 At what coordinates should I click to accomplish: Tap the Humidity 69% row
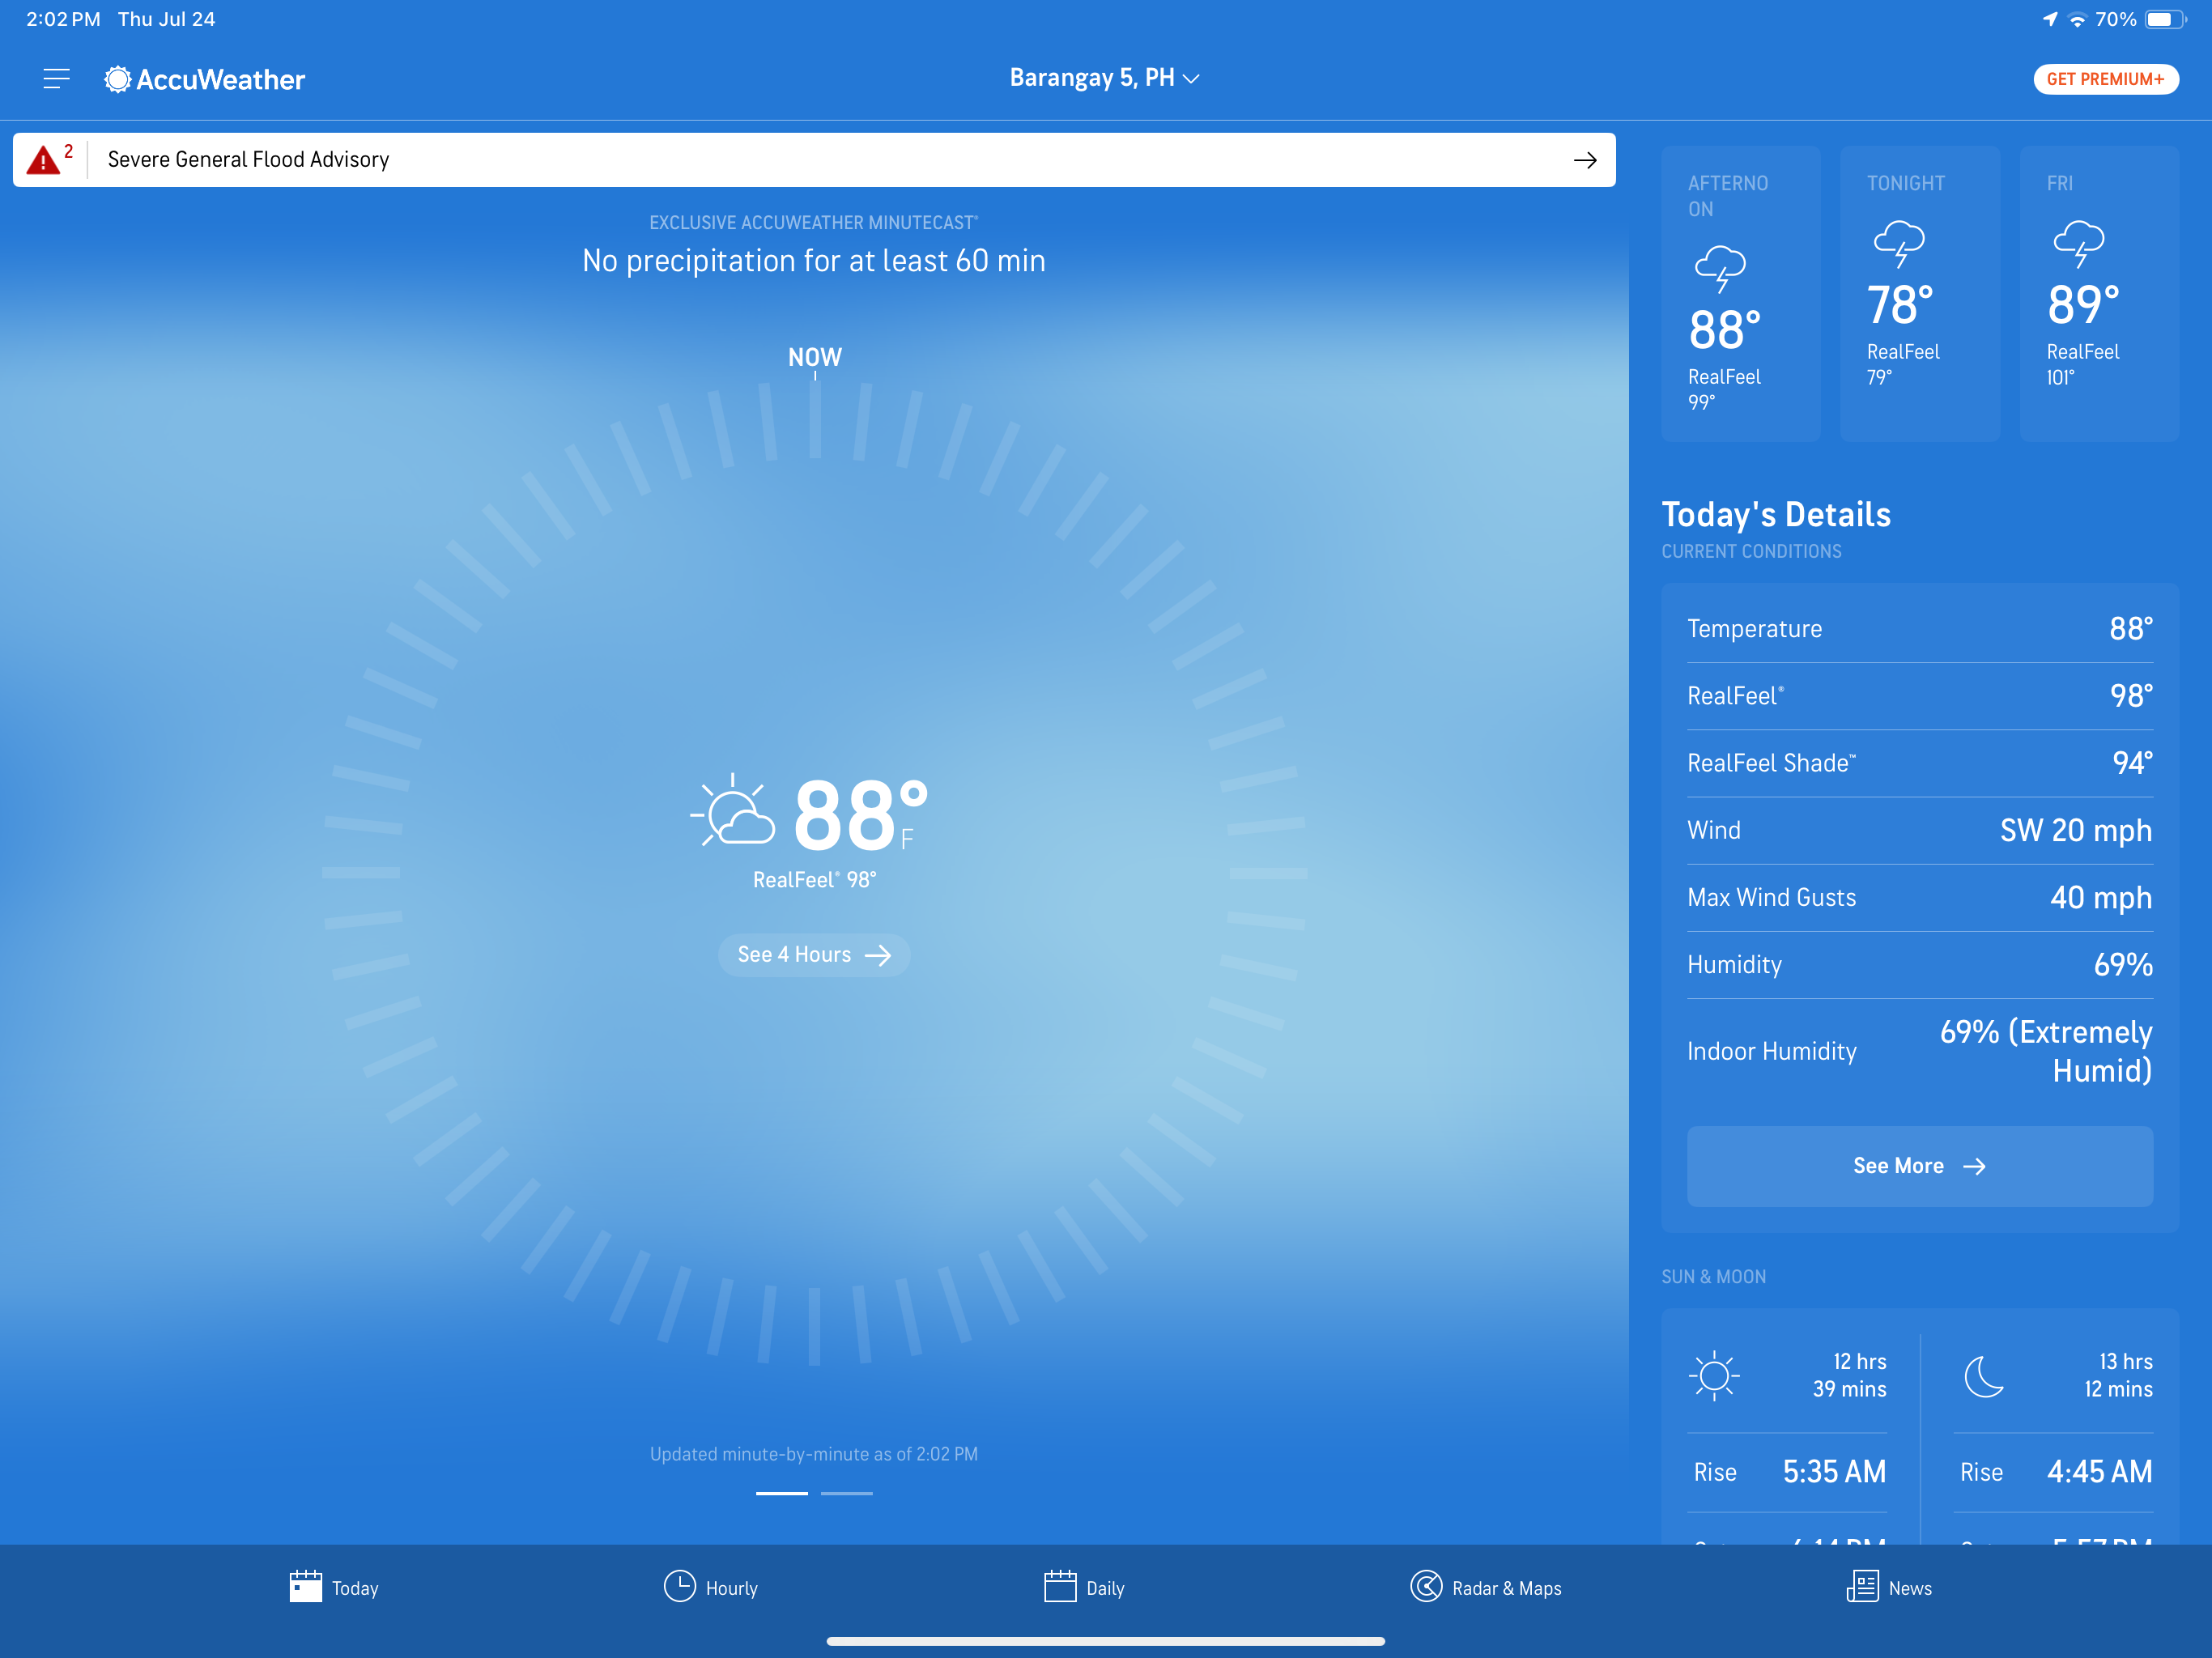point(1919,965)
